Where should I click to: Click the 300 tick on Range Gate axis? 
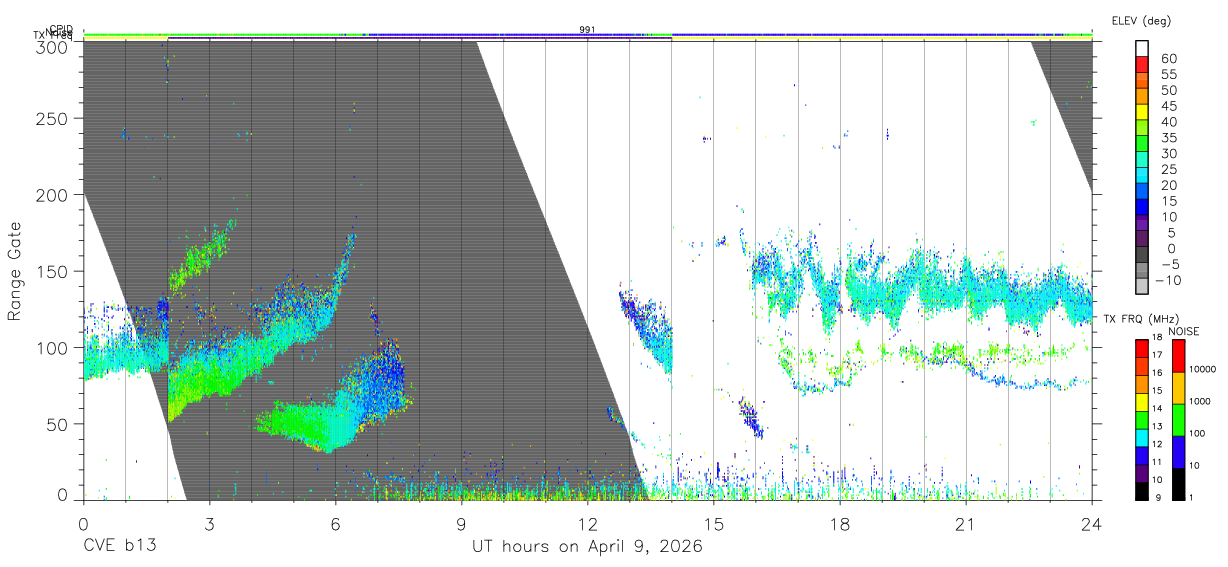coord(52,46)
